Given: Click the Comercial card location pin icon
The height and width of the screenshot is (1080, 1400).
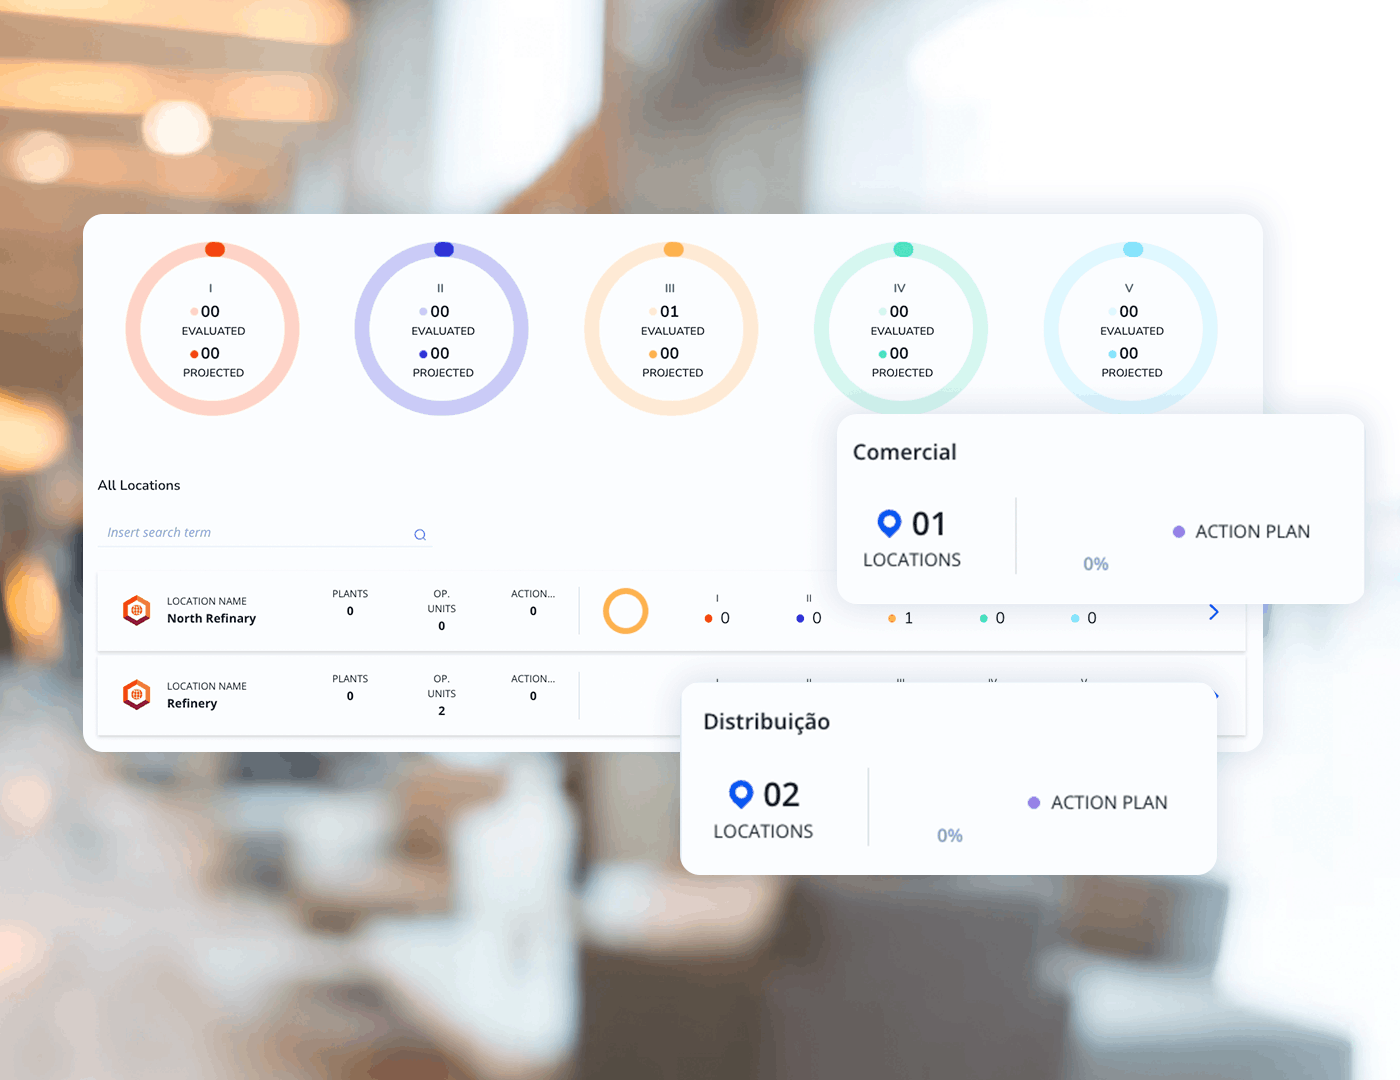Looking at the screenshot, I should [x=889, y=523].
